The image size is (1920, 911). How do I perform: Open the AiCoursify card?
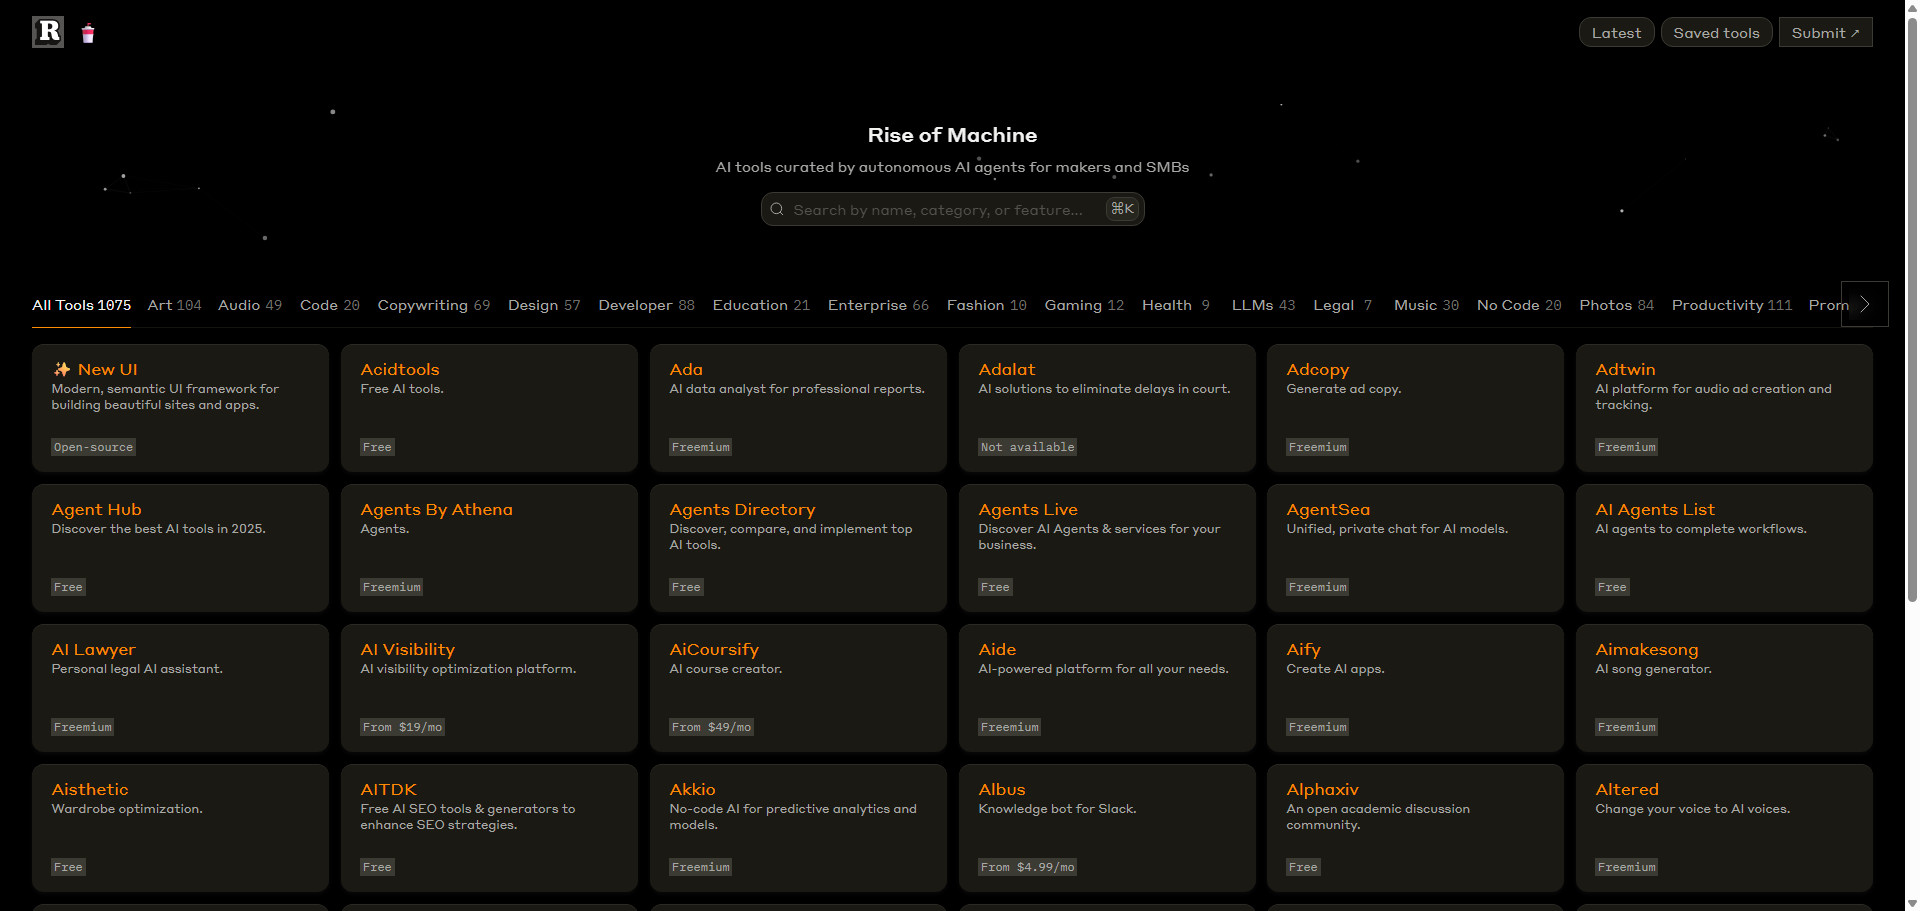798,688
